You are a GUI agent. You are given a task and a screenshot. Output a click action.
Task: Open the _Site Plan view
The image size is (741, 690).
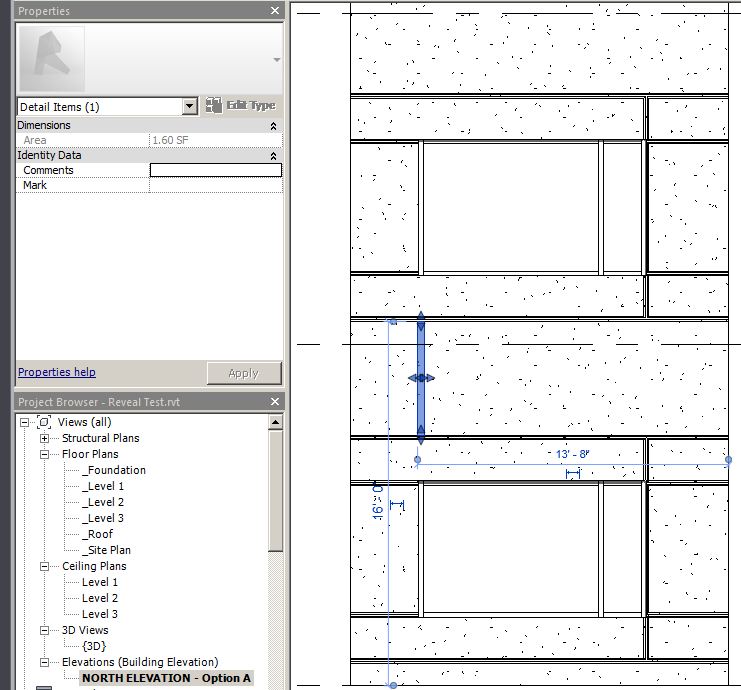(x=106, y=550)
